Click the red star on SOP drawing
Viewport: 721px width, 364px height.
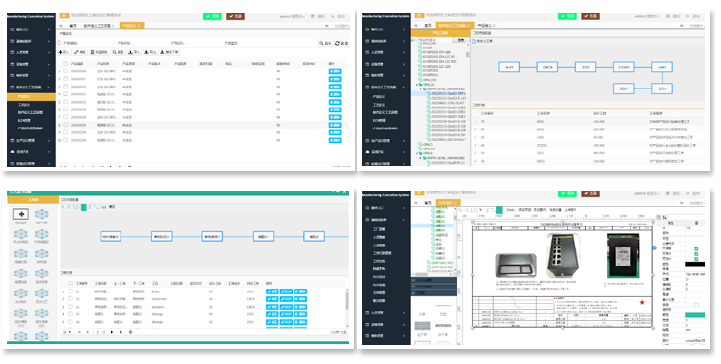[642, 302]
